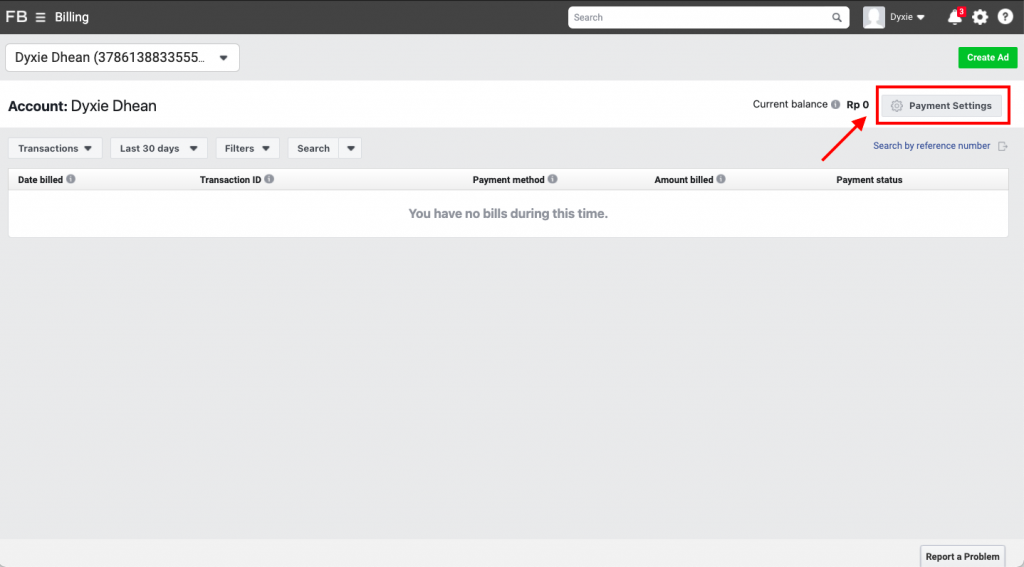Screen dimensions: 1024x567
Task: Click the search magnifier icon
Action: [x=837, y=17]
